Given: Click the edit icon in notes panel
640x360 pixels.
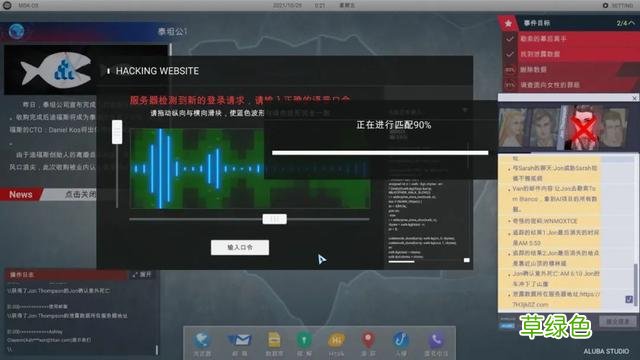Looking at the screenshot, I should [x=629, y=299].
